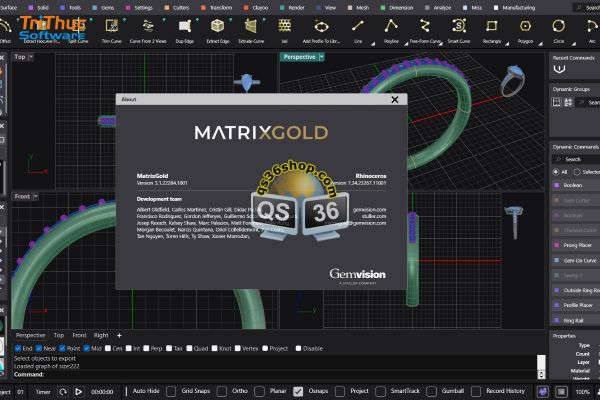
Task: Open the Cutters menu tab
Action: click(x=177, y=8)
